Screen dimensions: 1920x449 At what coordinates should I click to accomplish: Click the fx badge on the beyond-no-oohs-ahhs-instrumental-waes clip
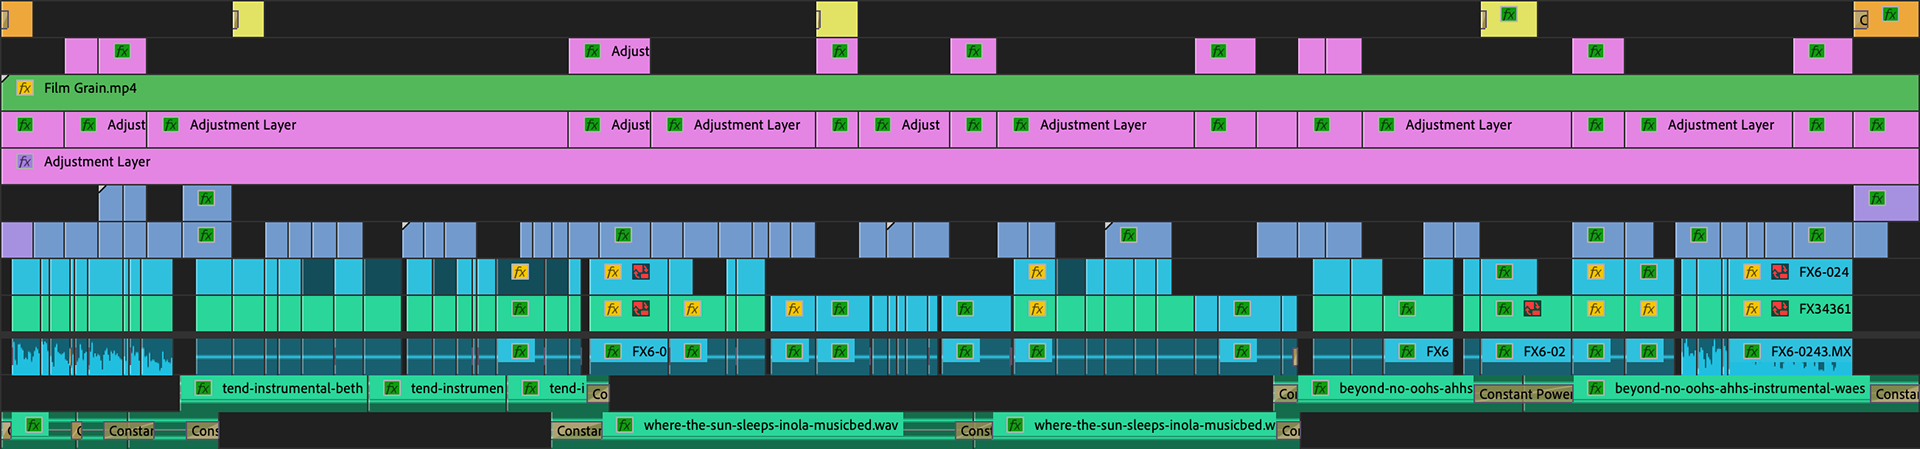[x=1596, y=389]
